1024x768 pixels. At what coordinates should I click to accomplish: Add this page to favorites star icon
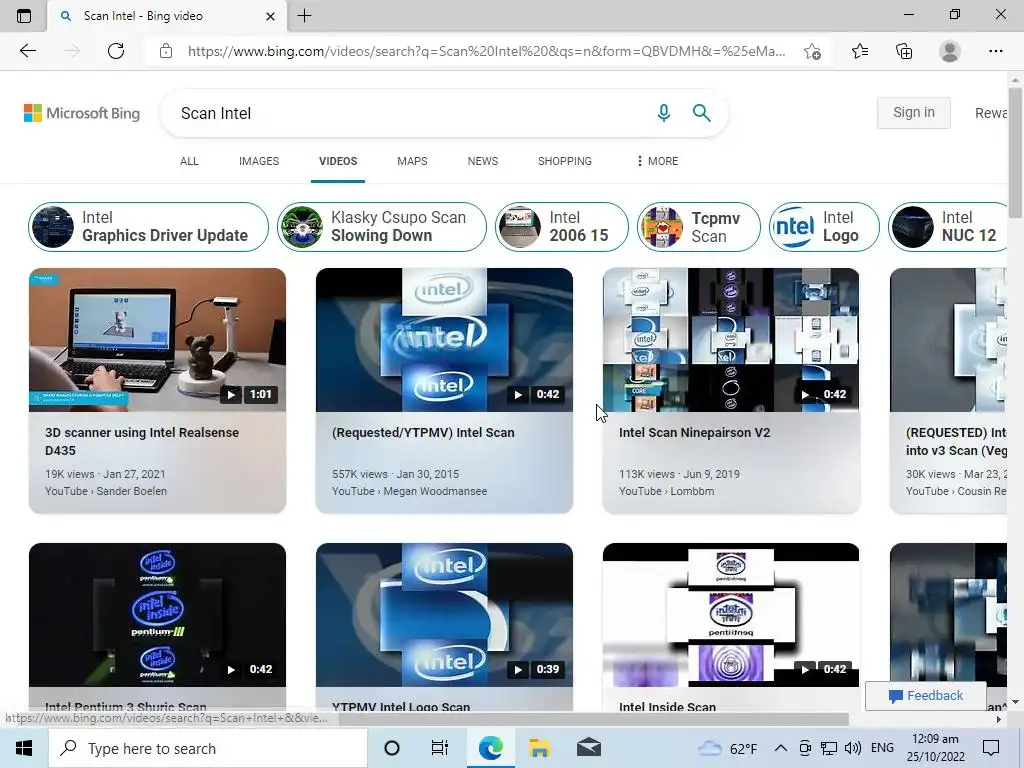tap(812, 51)
